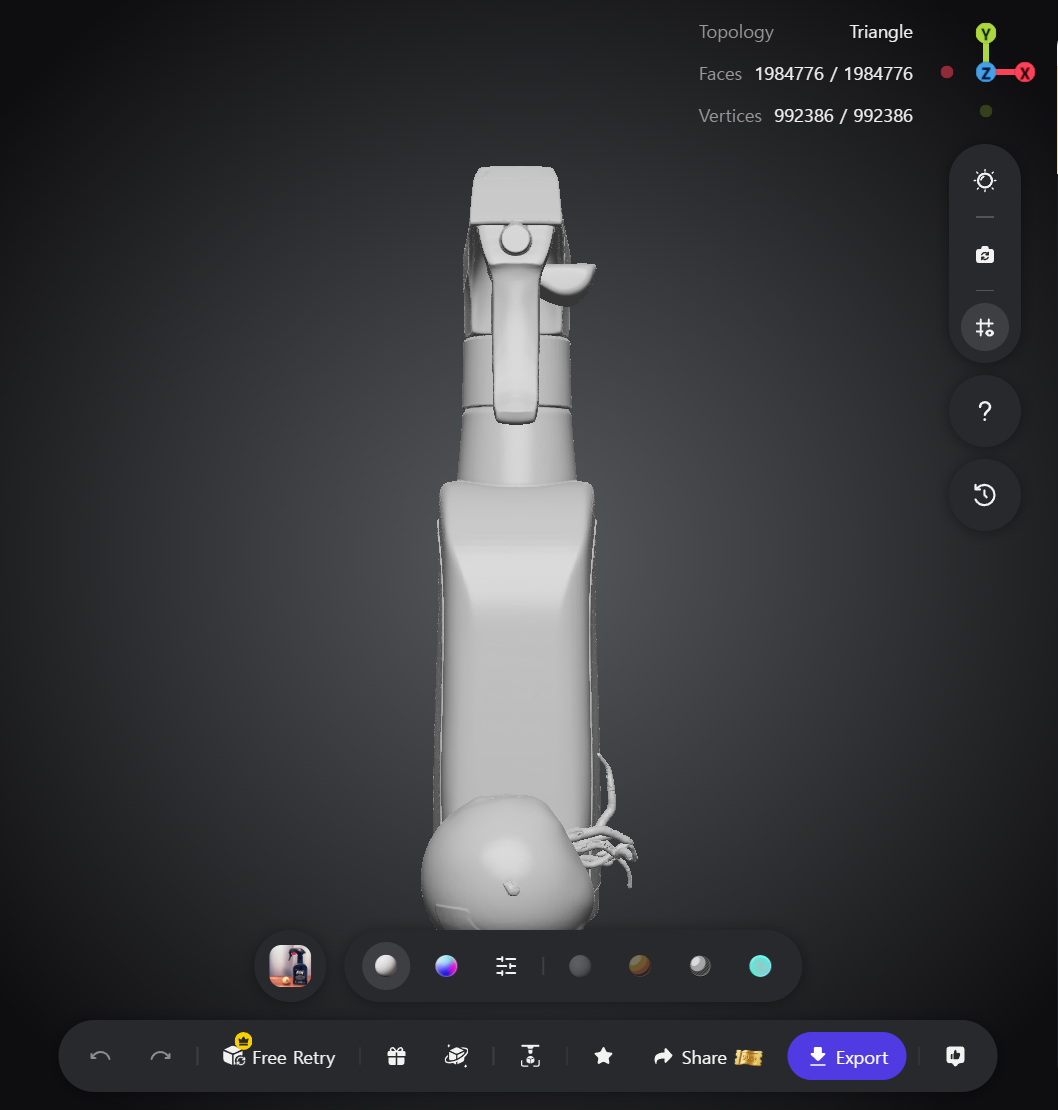Click the "Faces" label

click(x=720, y=74)
